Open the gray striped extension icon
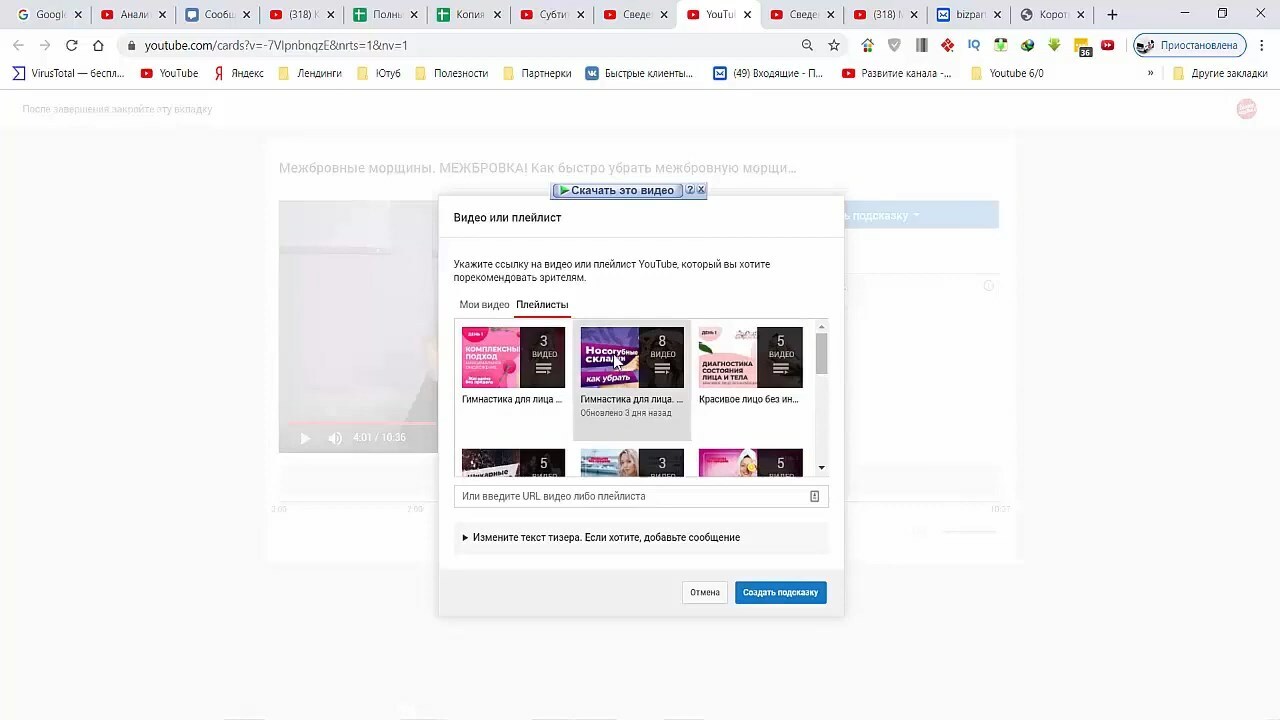The height and width of the screenshot is (720, 1280). pyautogui.click(x=921, y=45)
